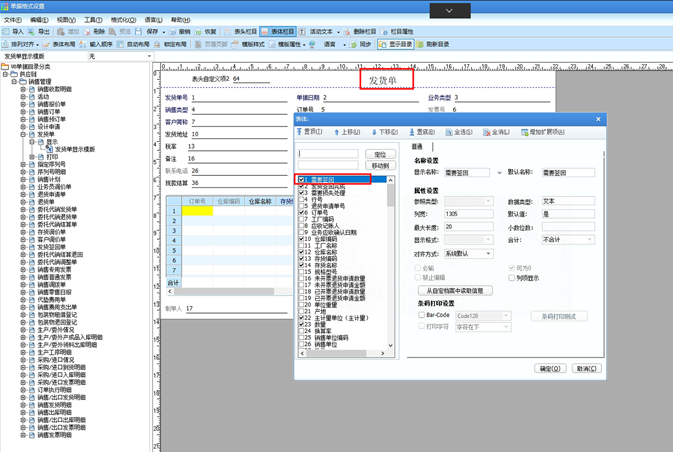673x452 pixels.
Task: Open the 保存 button dropdown arrow
Action: click(x=164, y=32)
